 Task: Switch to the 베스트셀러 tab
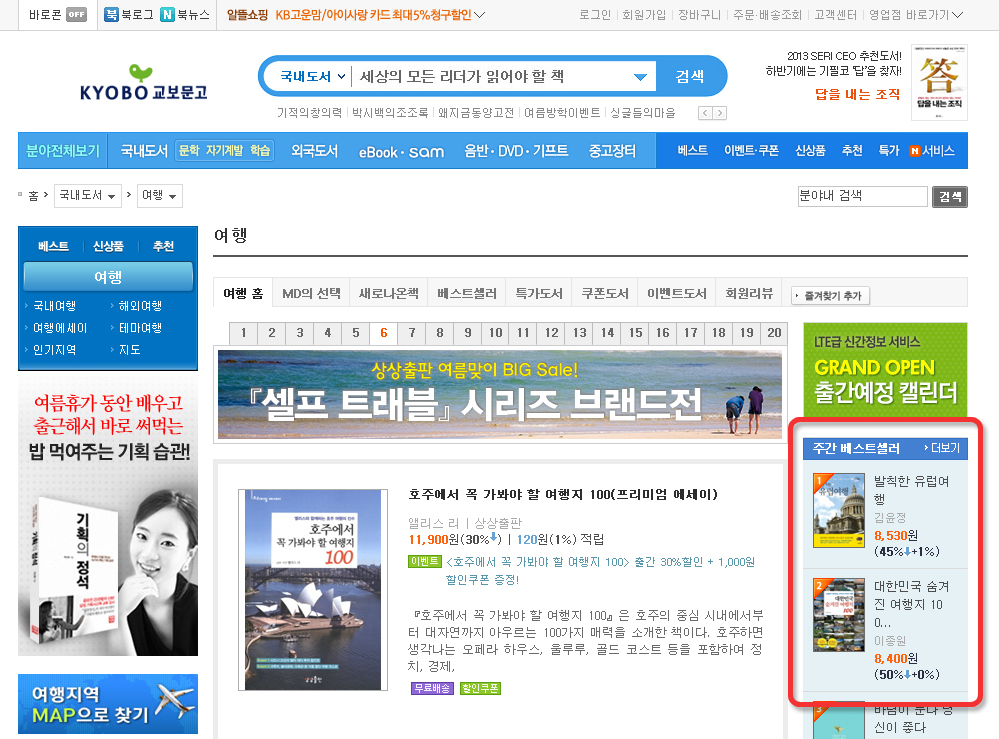(466, 293)
